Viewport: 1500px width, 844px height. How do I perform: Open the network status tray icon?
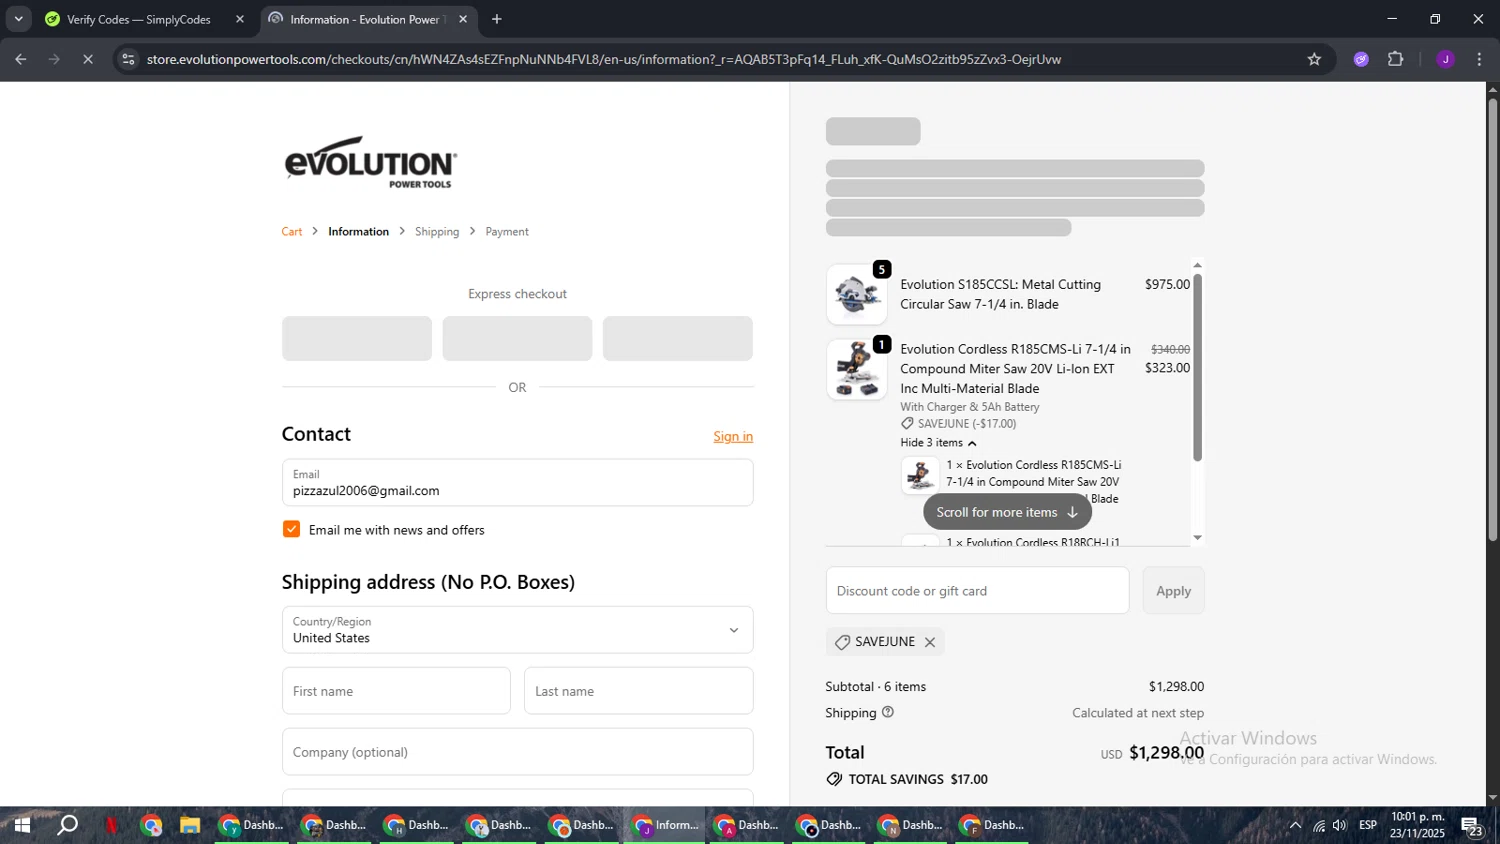click(x=1319, y=825)
